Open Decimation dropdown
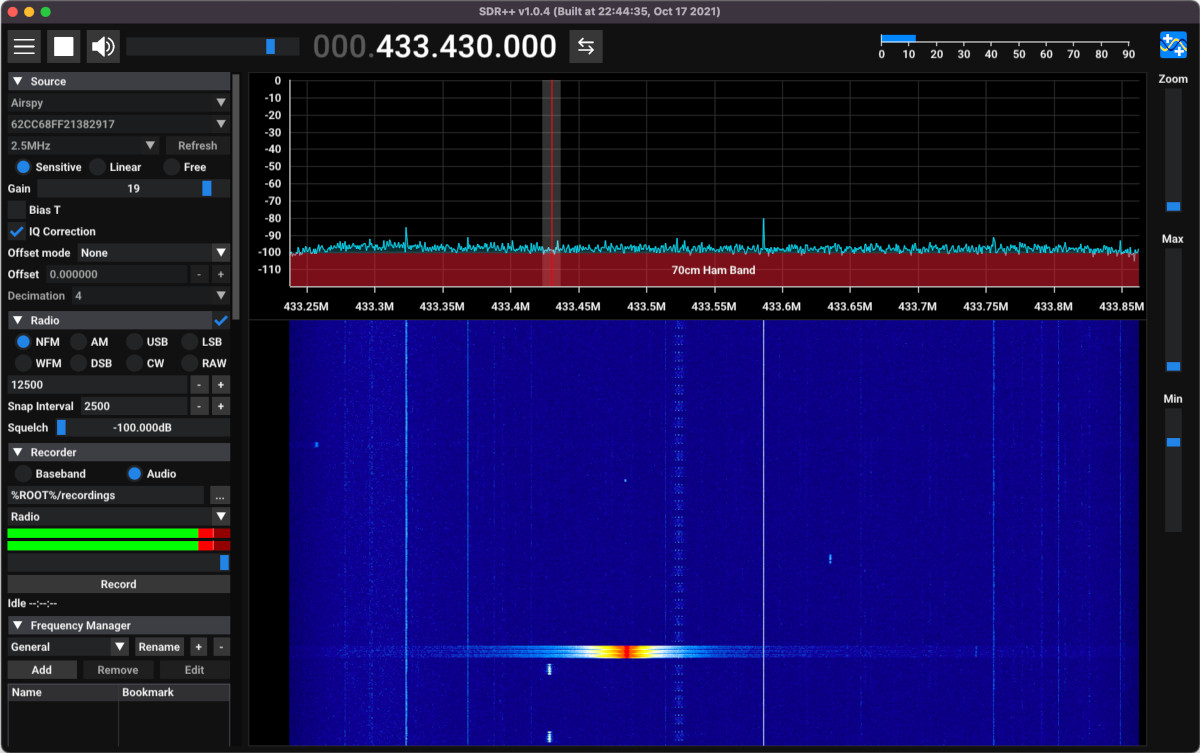This screenshot has height=753, width=1200. pos(150,296)
